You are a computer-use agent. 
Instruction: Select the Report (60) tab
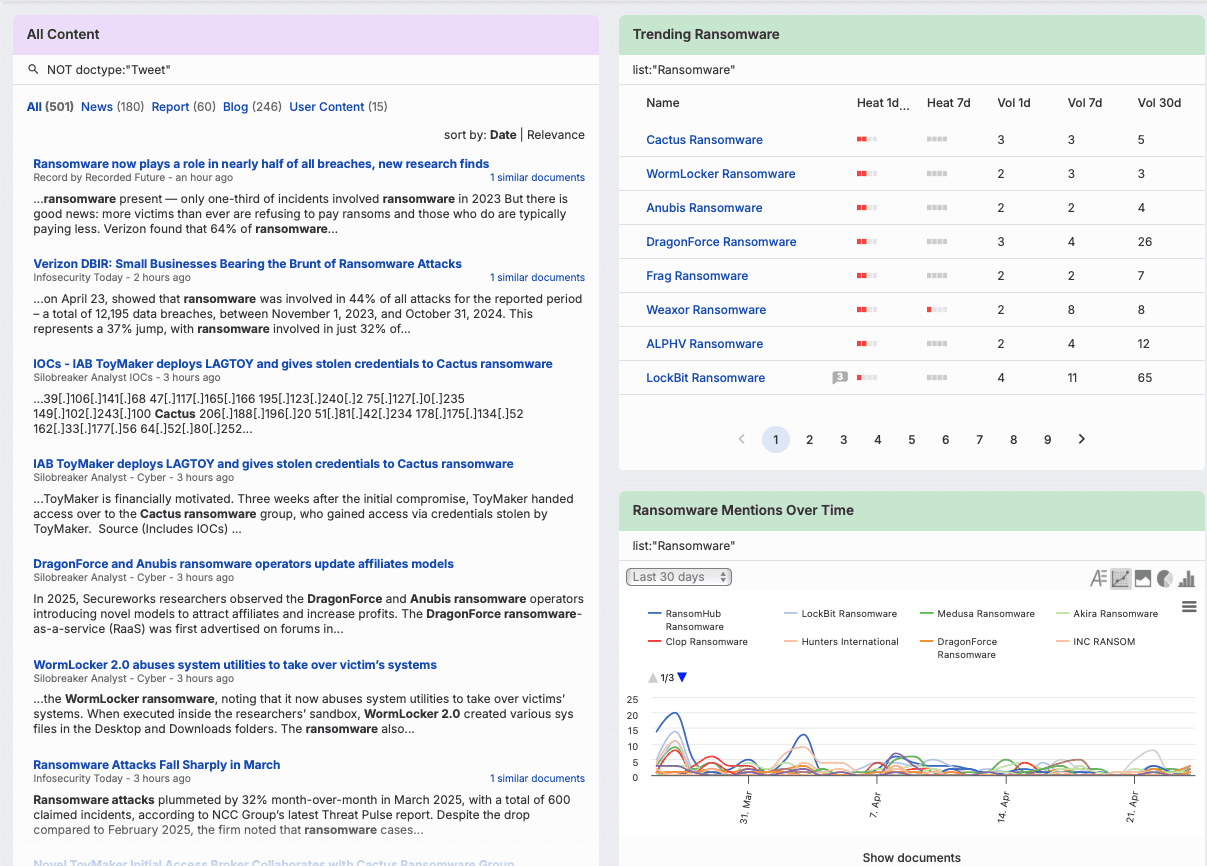tap(184, 107)
